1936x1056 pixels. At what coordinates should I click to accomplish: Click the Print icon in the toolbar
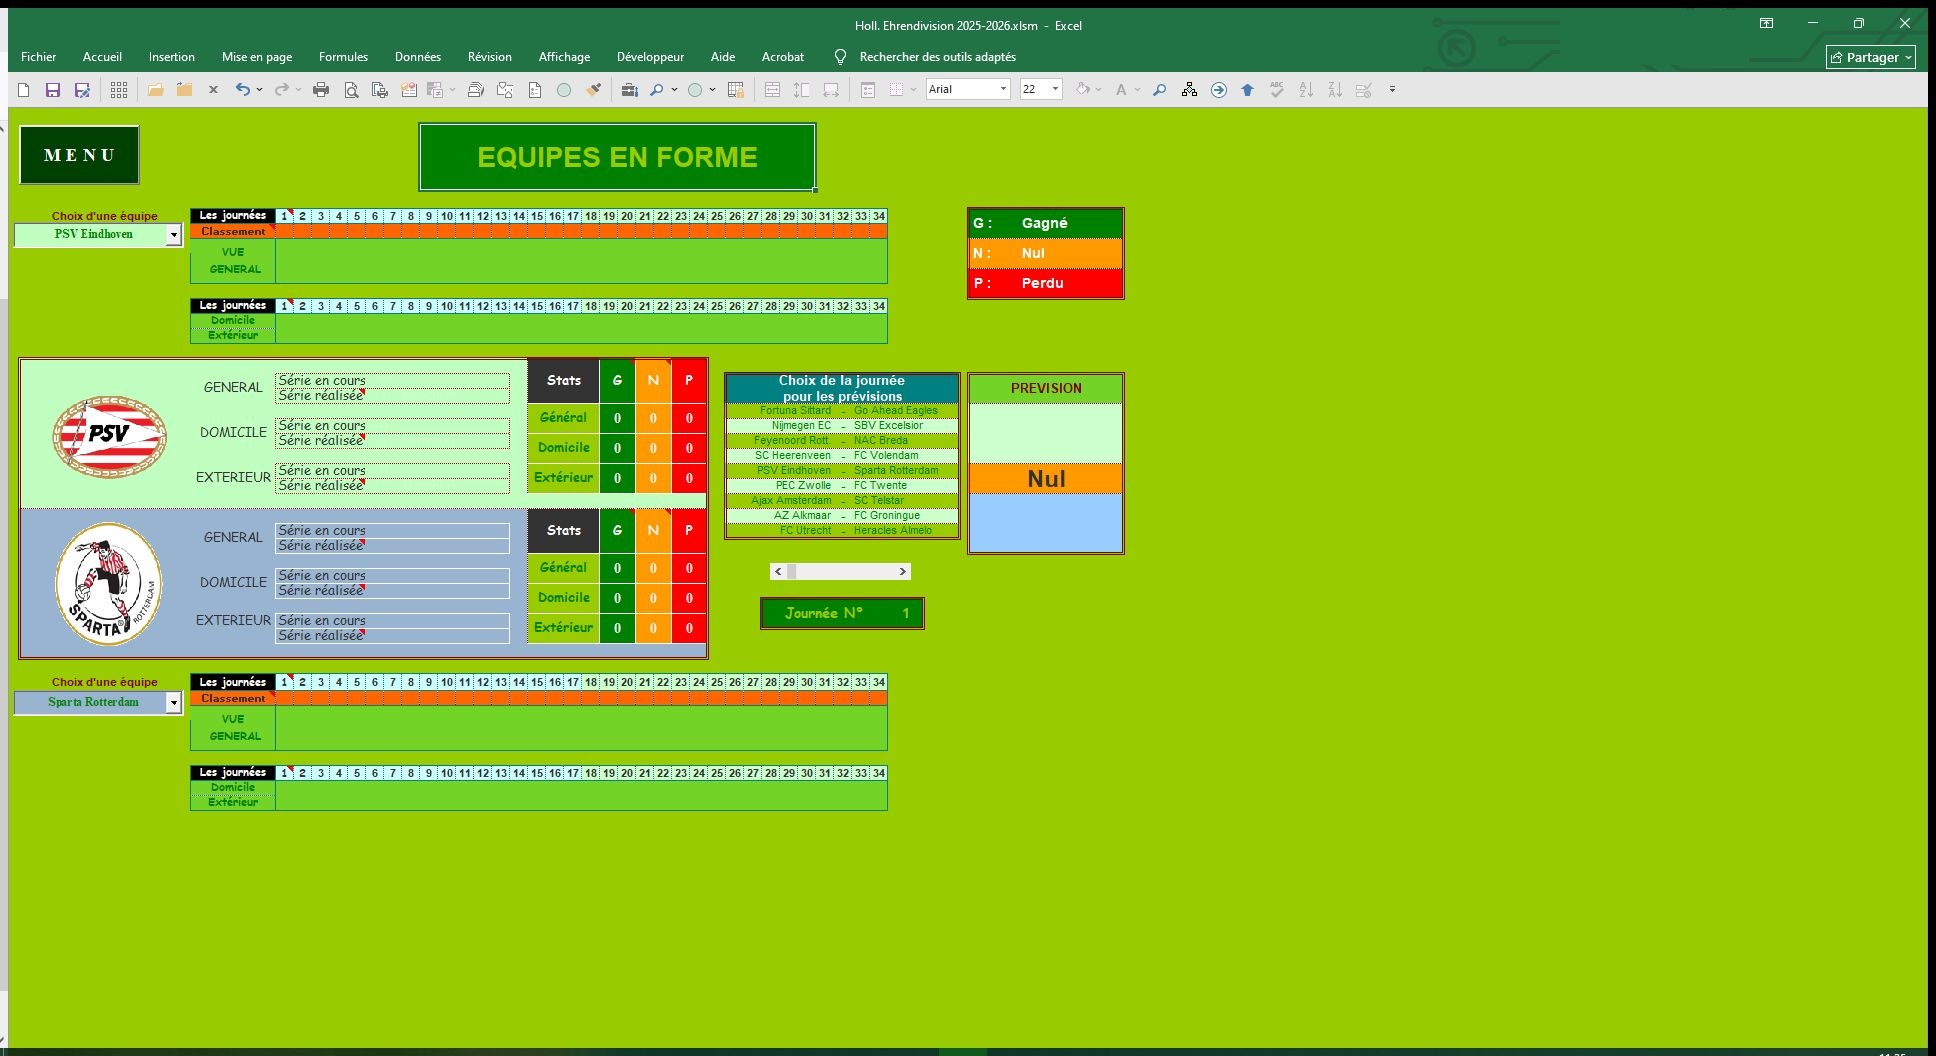point(321,90)
